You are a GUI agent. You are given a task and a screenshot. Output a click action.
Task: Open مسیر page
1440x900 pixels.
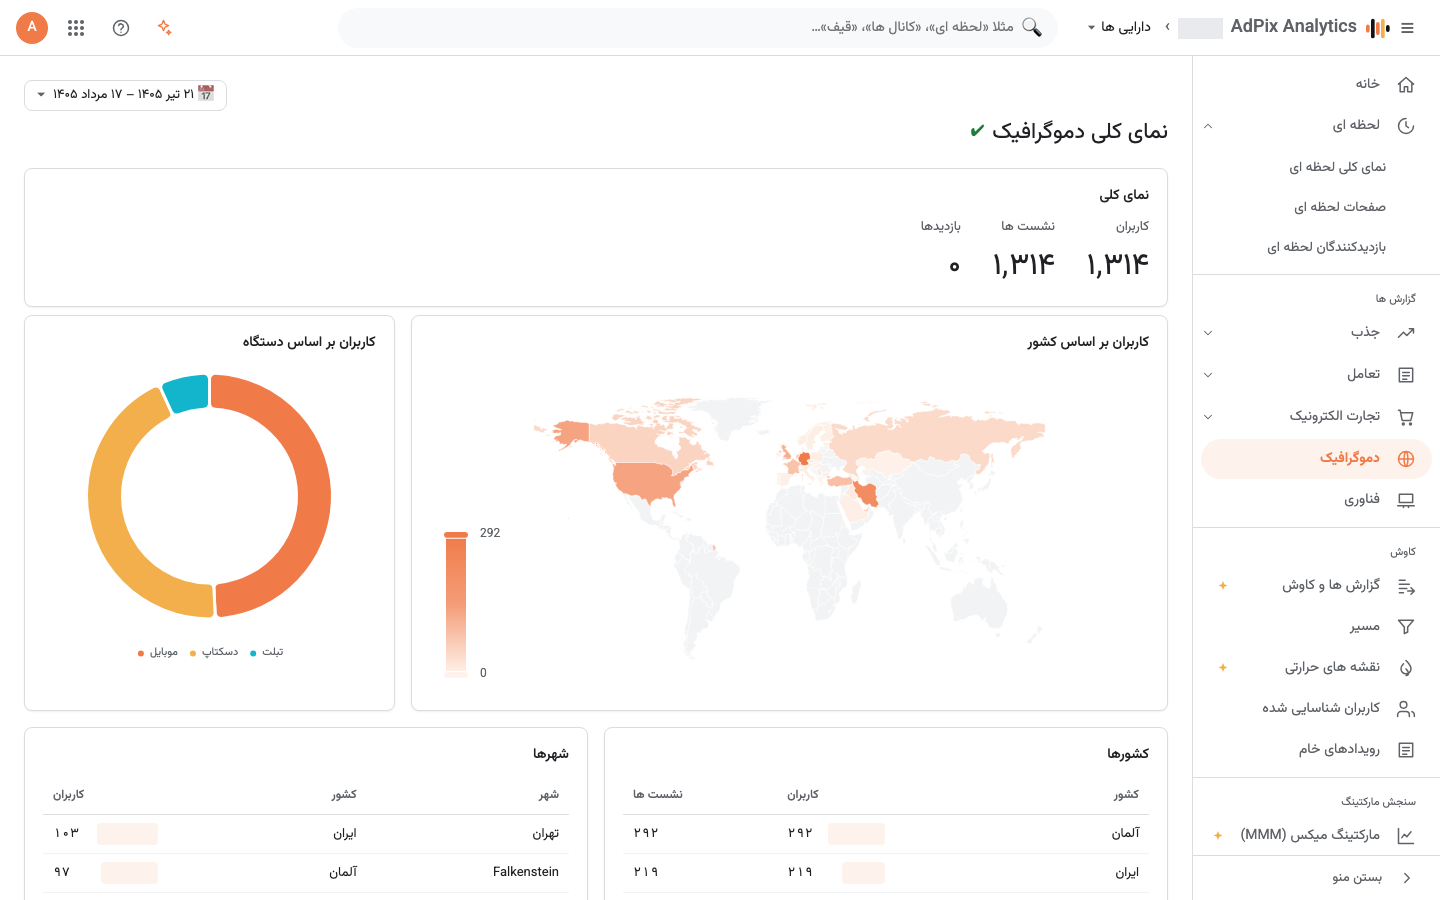1316,627
